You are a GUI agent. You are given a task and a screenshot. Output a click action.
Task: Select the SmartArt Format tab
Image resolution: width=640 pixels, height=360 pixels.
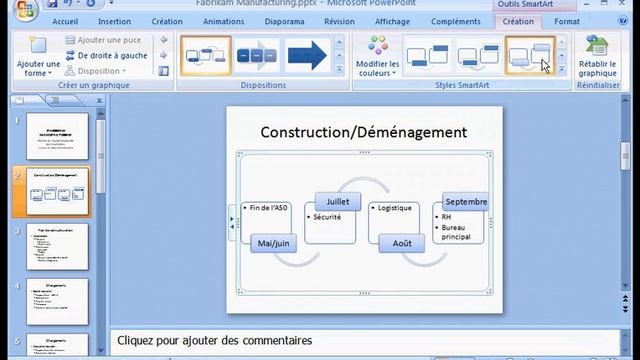click(x=567, y=22)
